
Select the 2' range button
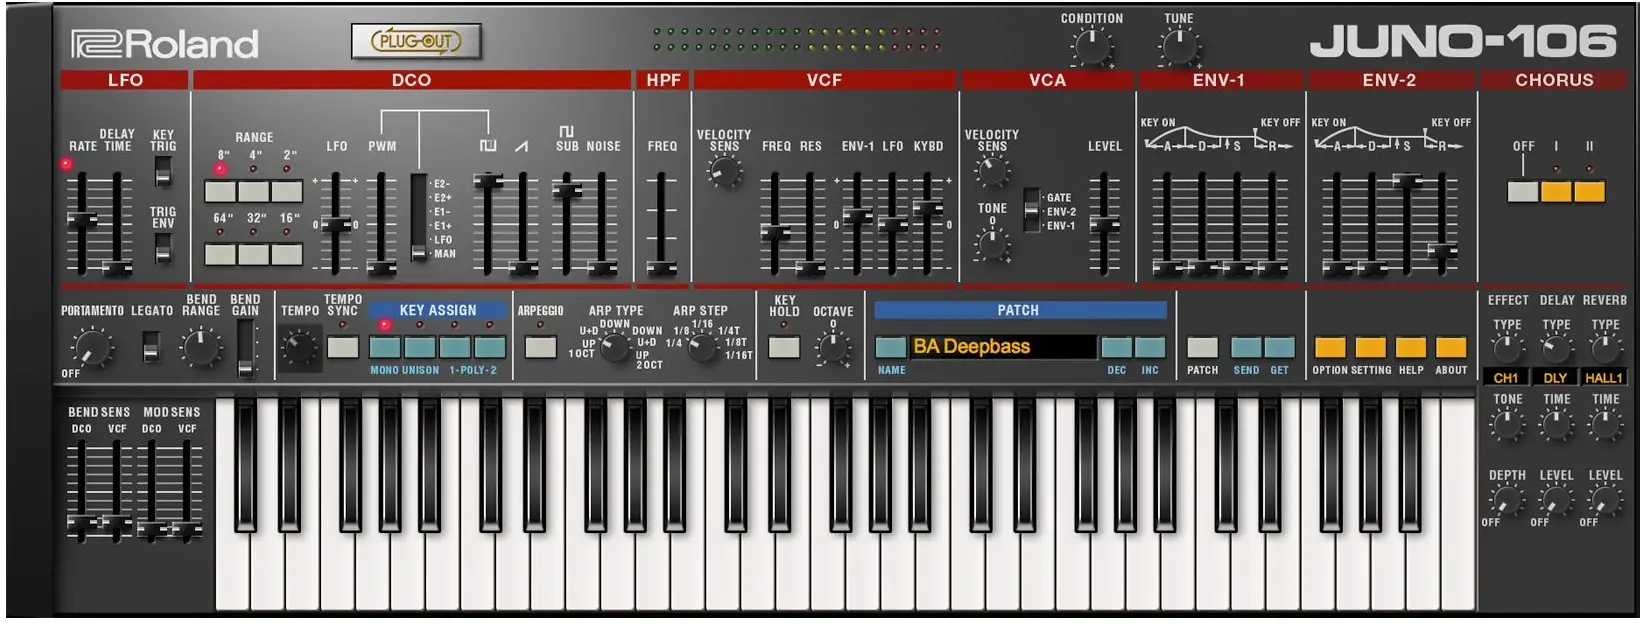287,191
